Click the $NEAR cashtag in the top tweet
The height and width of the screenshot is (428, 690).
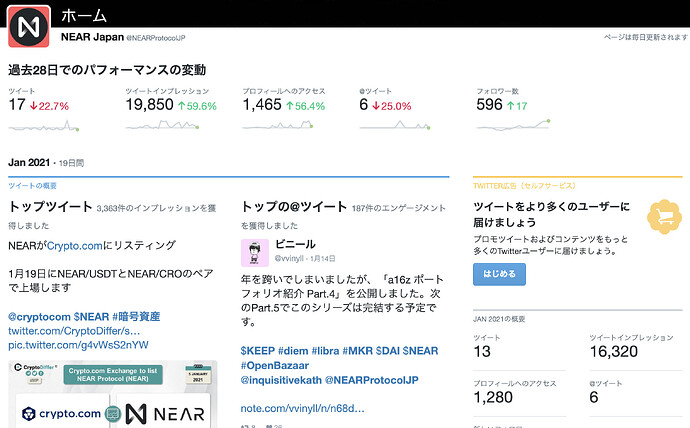(91, 317)
